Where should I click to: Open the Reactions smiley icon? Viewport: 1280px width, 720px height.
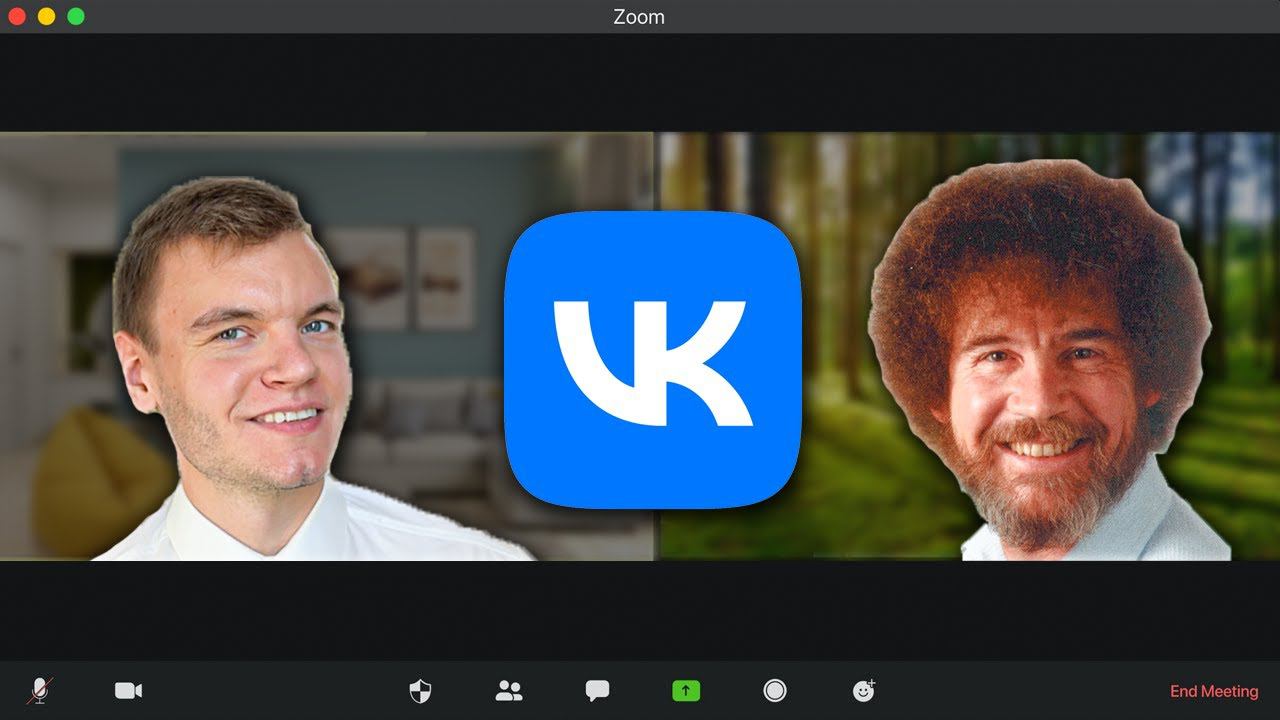[863, 690]
